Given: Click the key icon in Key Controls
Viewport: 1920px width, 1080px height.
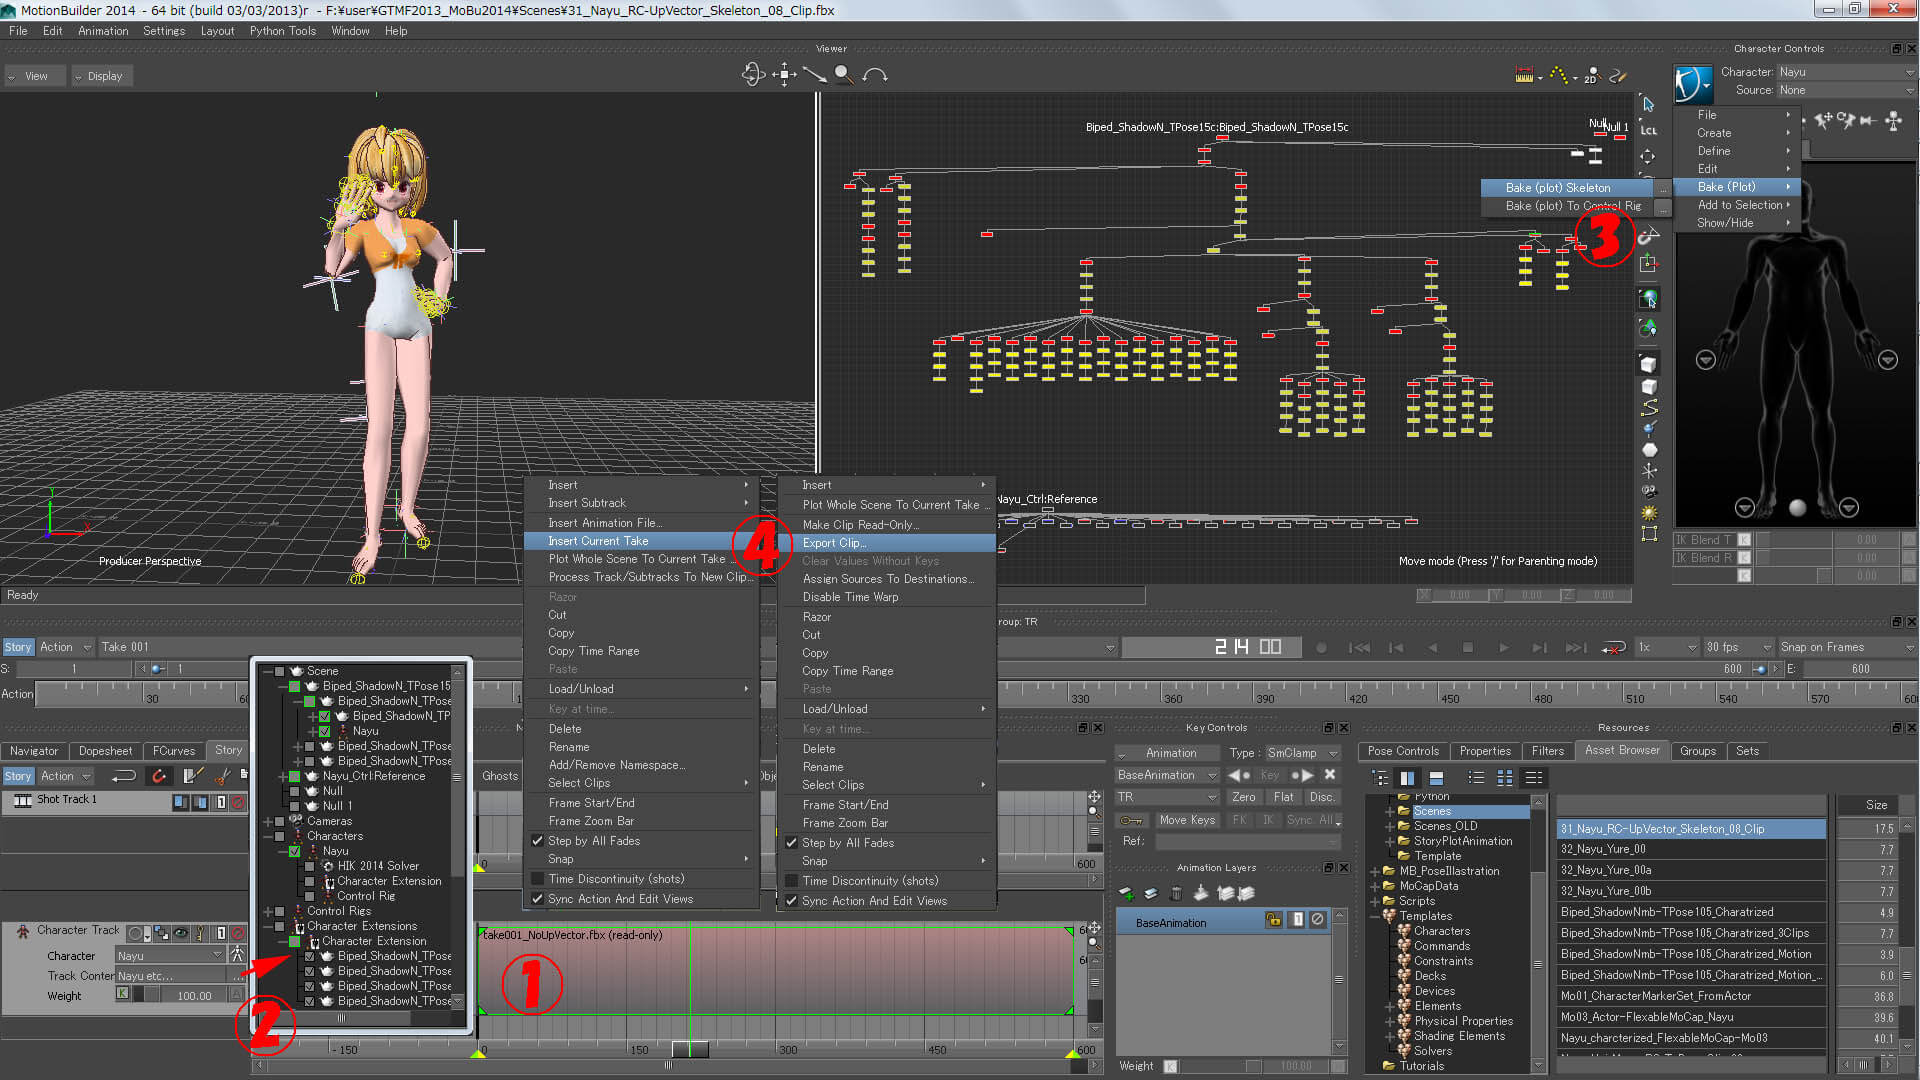Looking at the screenshot, I should (x=1131, y=820).
